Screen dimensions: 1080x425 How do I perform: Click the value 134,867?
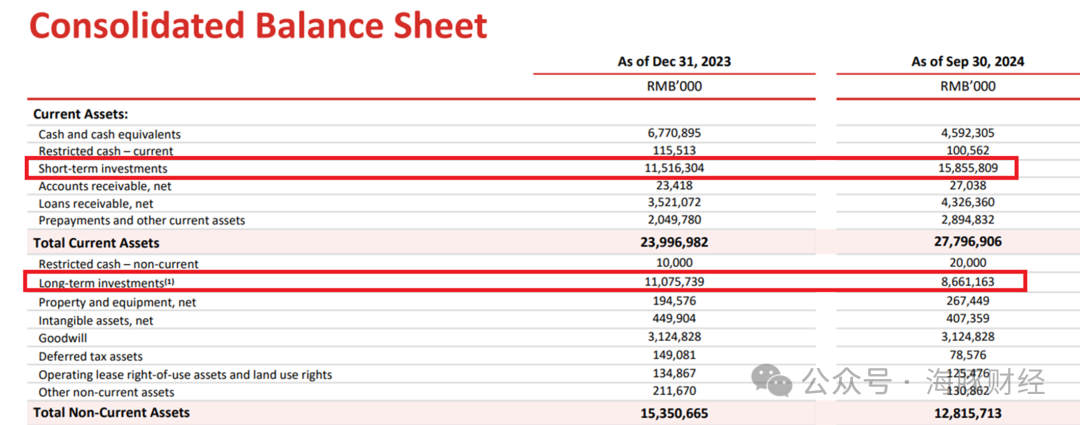[x=674, y=373]
